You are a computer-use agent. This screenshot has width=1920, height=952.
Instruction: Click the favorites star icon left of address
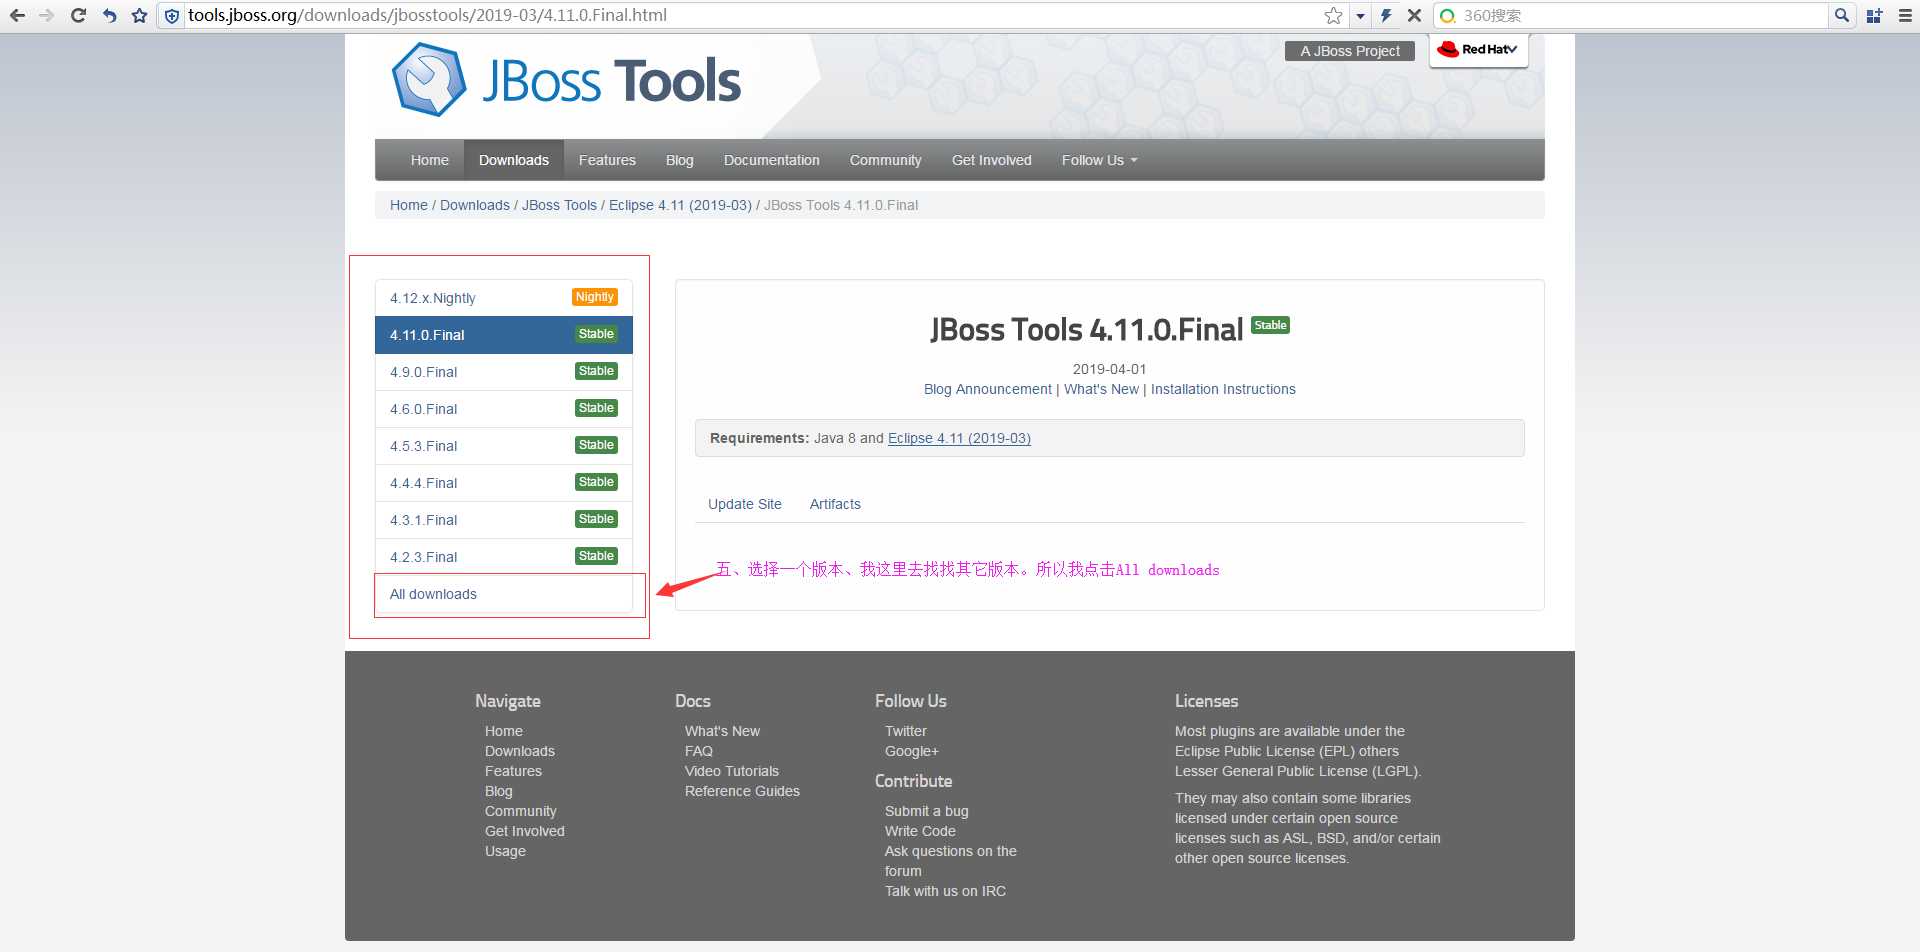point(139,15)
